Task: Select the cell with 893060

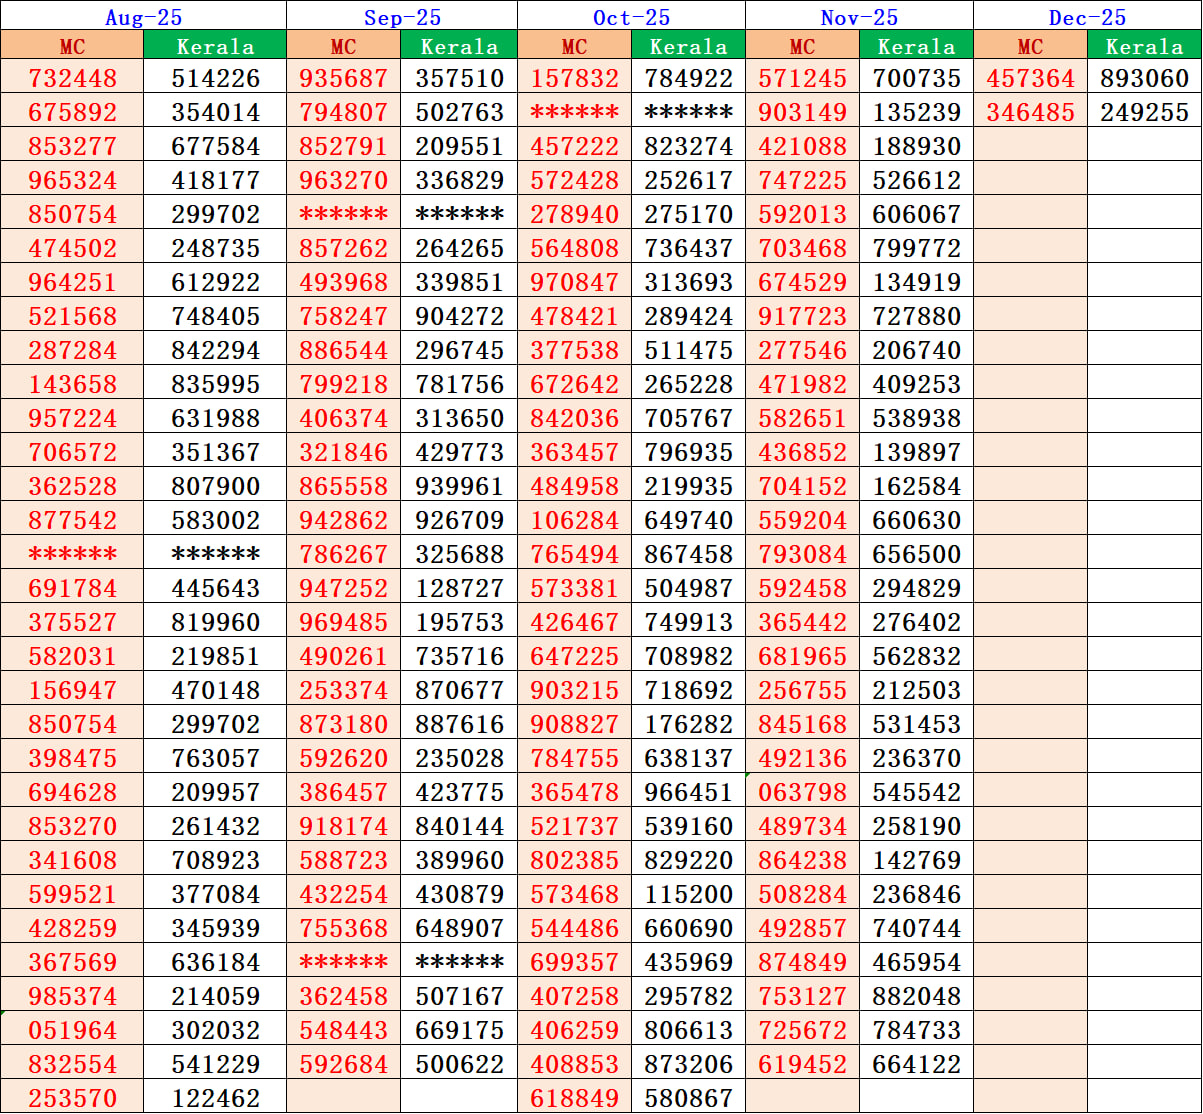Action: (x=1145, y=79)
